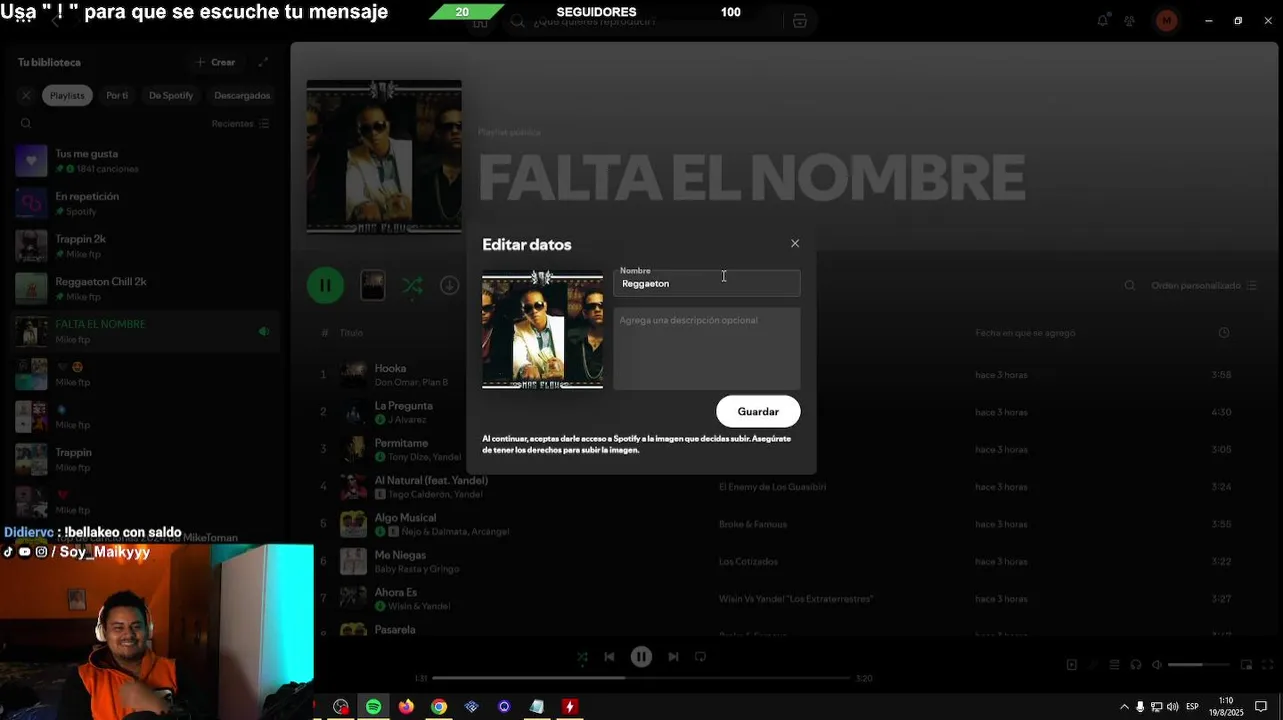The height and width of the screenshot is (720, 1283).
Task: Toggle smart shuffle beside the green pause button
Action: (x=412, y=286)
